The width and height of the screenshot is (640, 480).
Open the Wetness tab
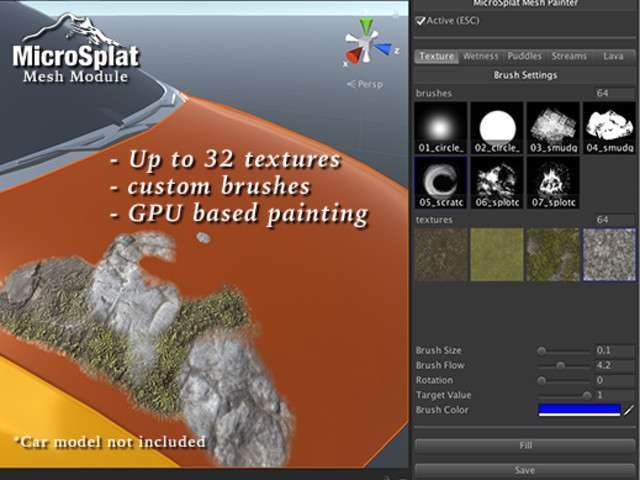[x=480, y=56]
